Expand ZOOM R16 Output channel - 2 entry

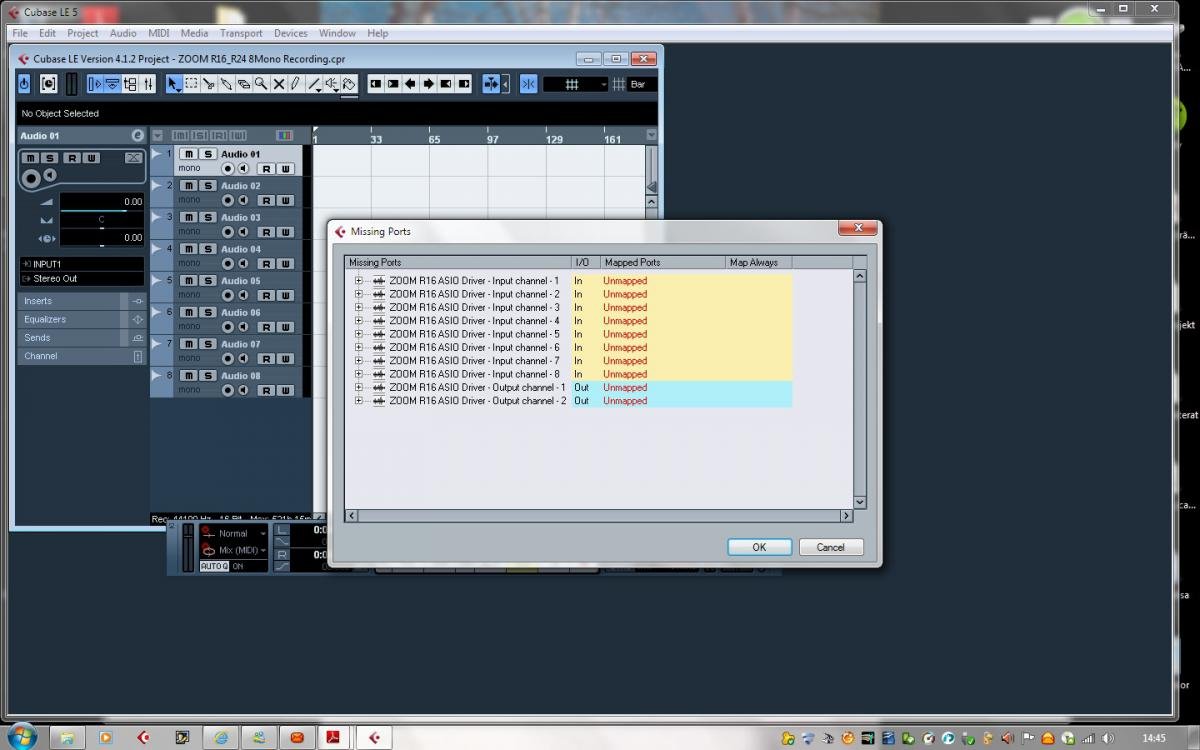[359, 401]
